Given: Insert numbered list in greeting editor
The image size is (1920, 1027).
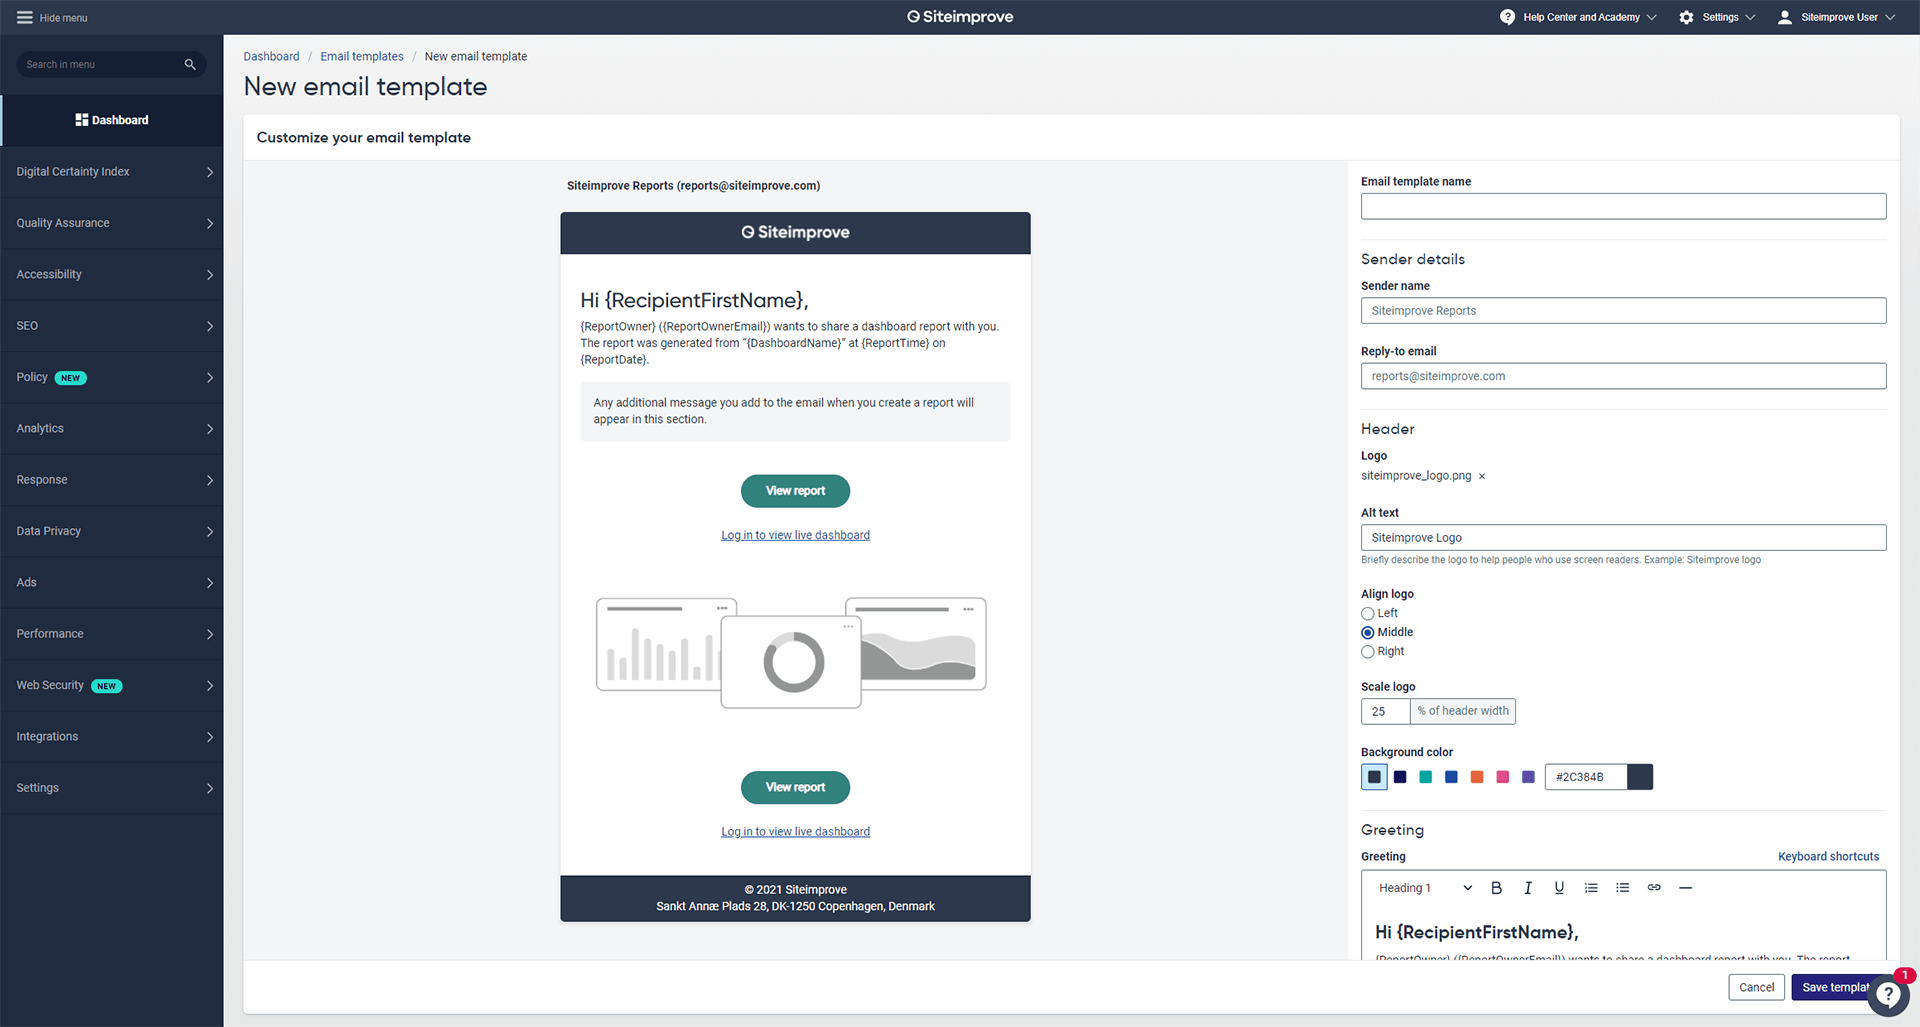Looking at the screenshot, I should click(x=1591, y=888).
